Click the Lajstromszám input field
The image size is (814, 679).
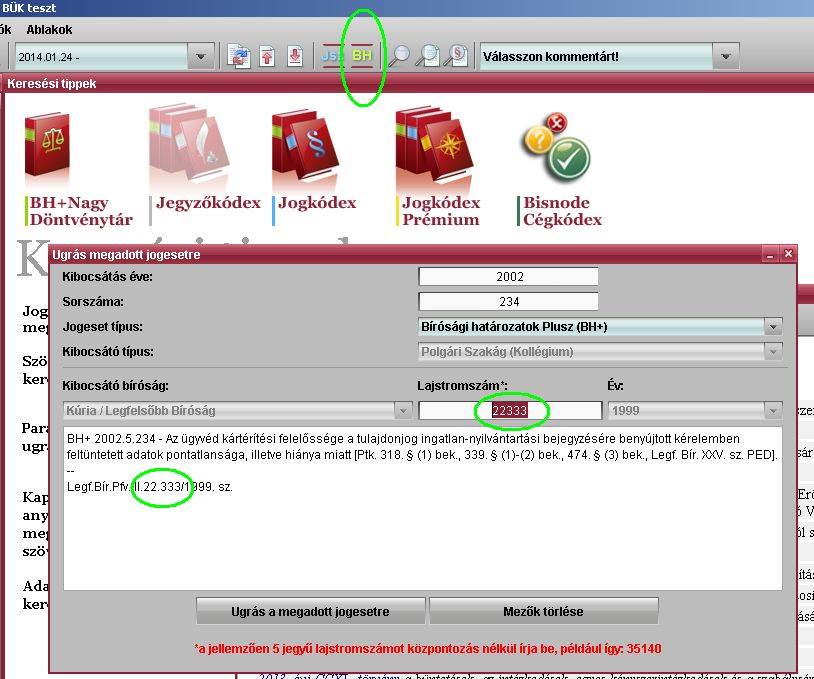pyautogui.click(x=510, y=411)
